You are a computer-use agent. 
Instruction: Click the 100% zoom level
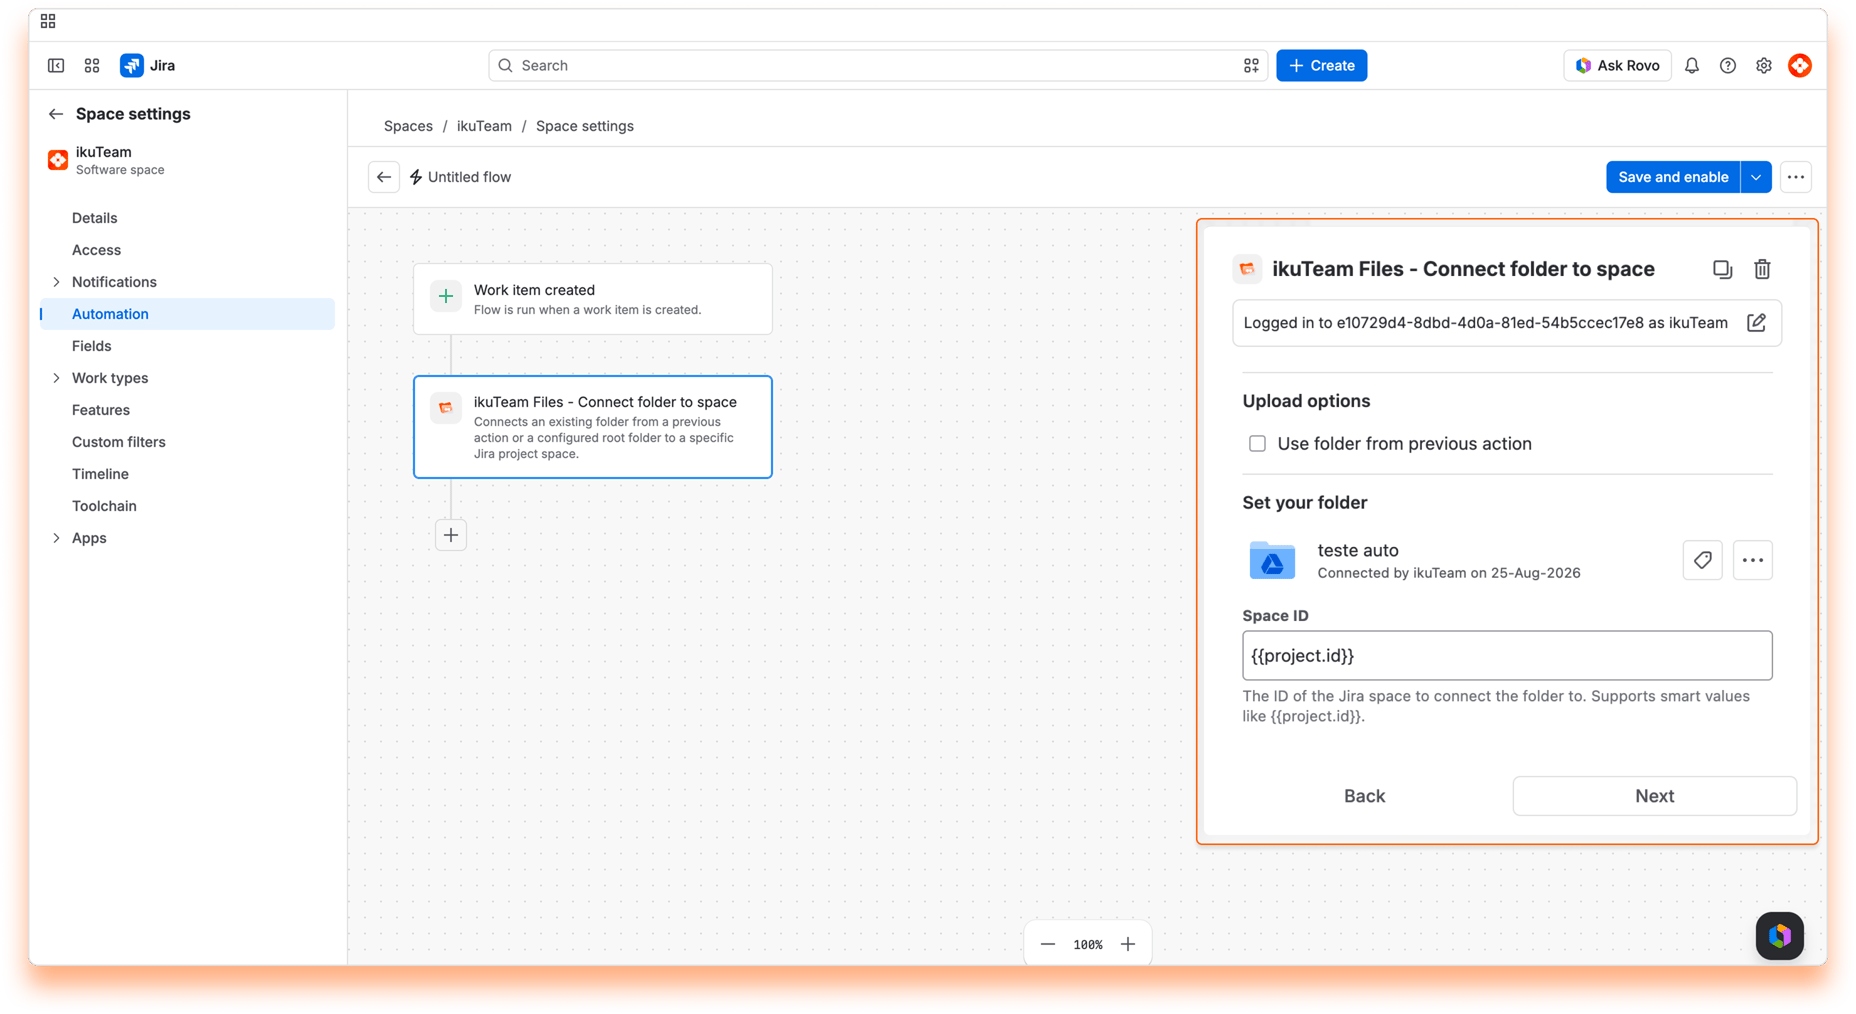[x=1088, y=944]
